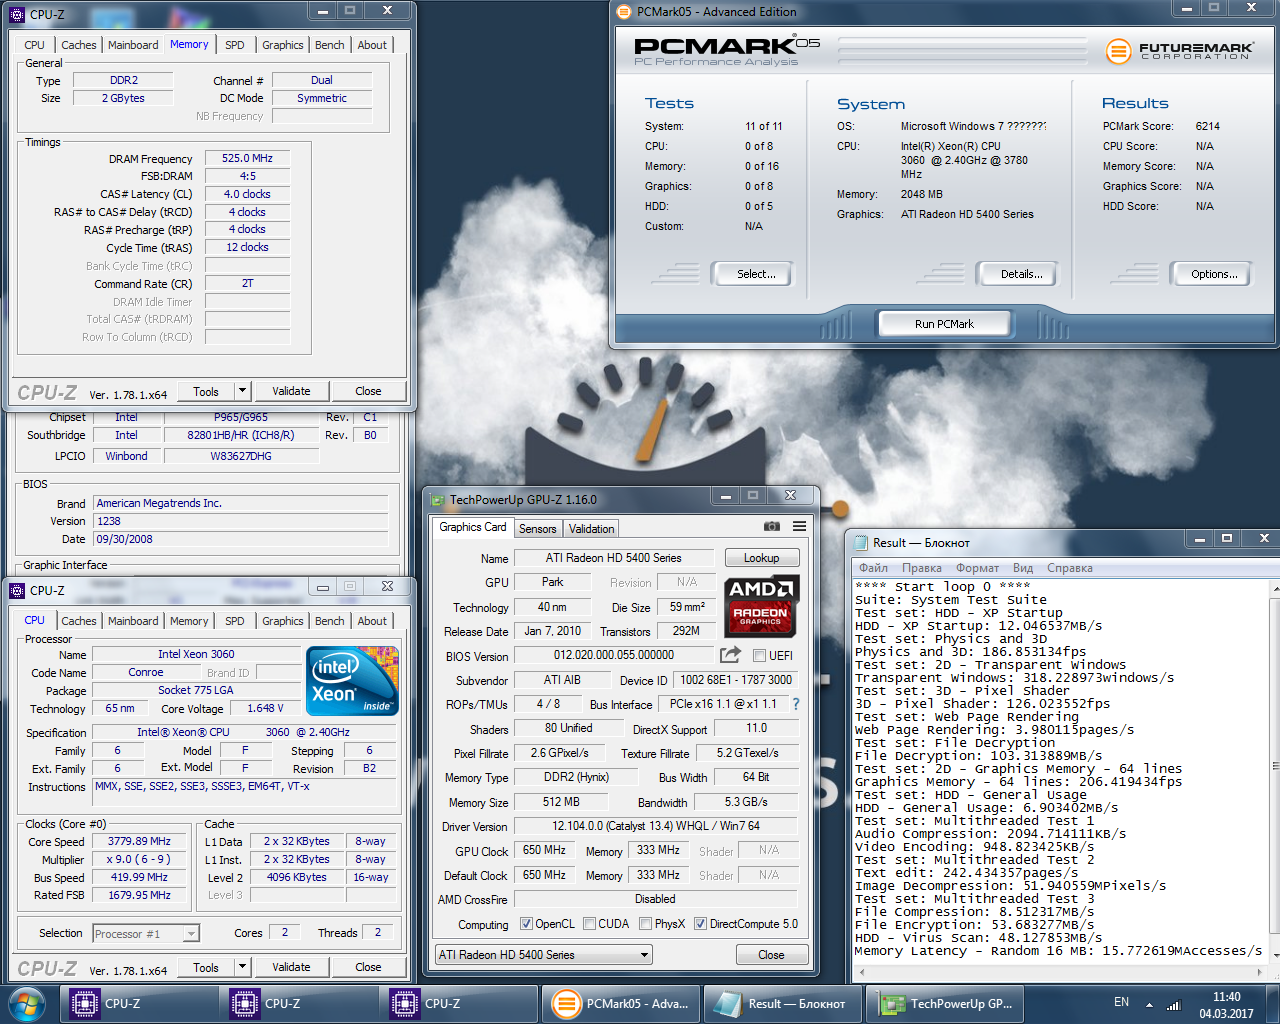Click the PCMark Score value 6214
The height and width of the screenshot is (1024, 1280).
pos(1207,126)
